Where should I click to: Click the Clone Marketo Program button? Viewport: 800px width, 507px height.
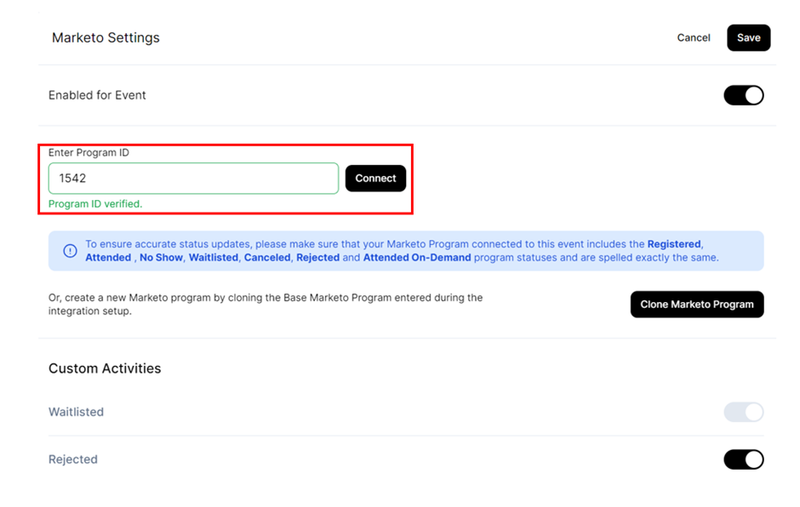[x=697, y=305]
